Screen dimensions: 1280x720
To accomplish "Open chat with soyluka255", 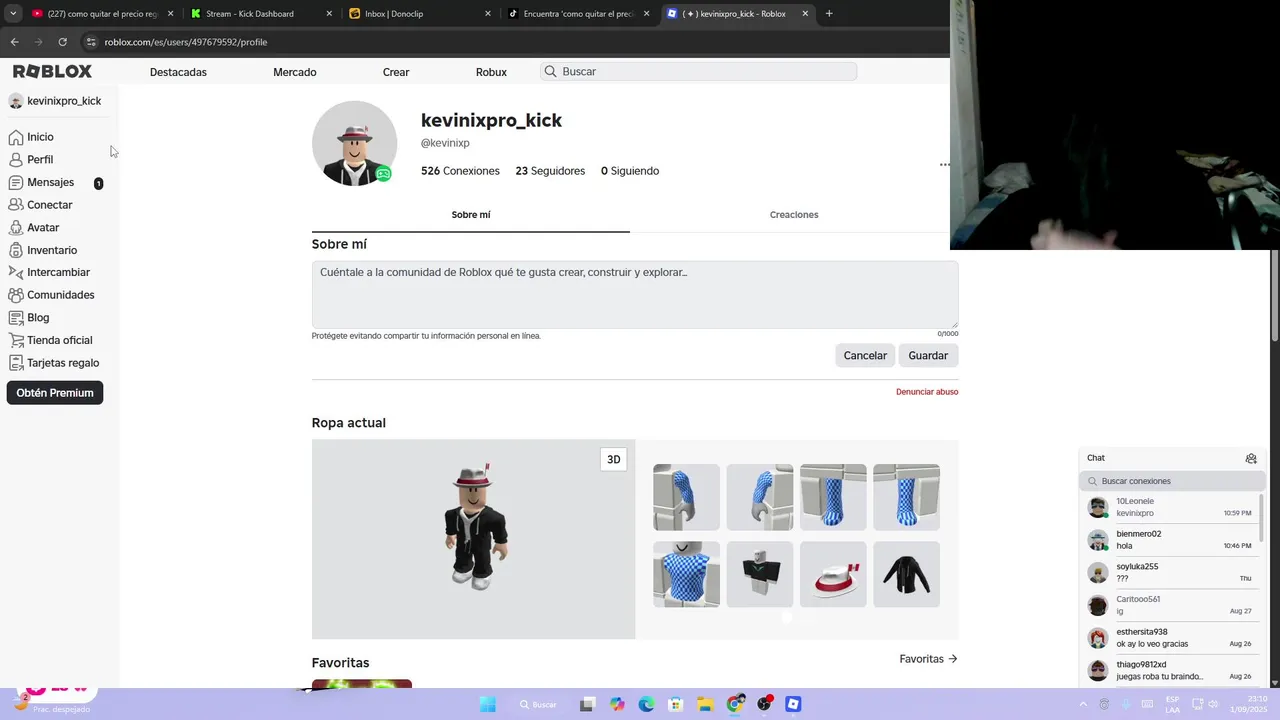I will click(x=1170, y=573).
